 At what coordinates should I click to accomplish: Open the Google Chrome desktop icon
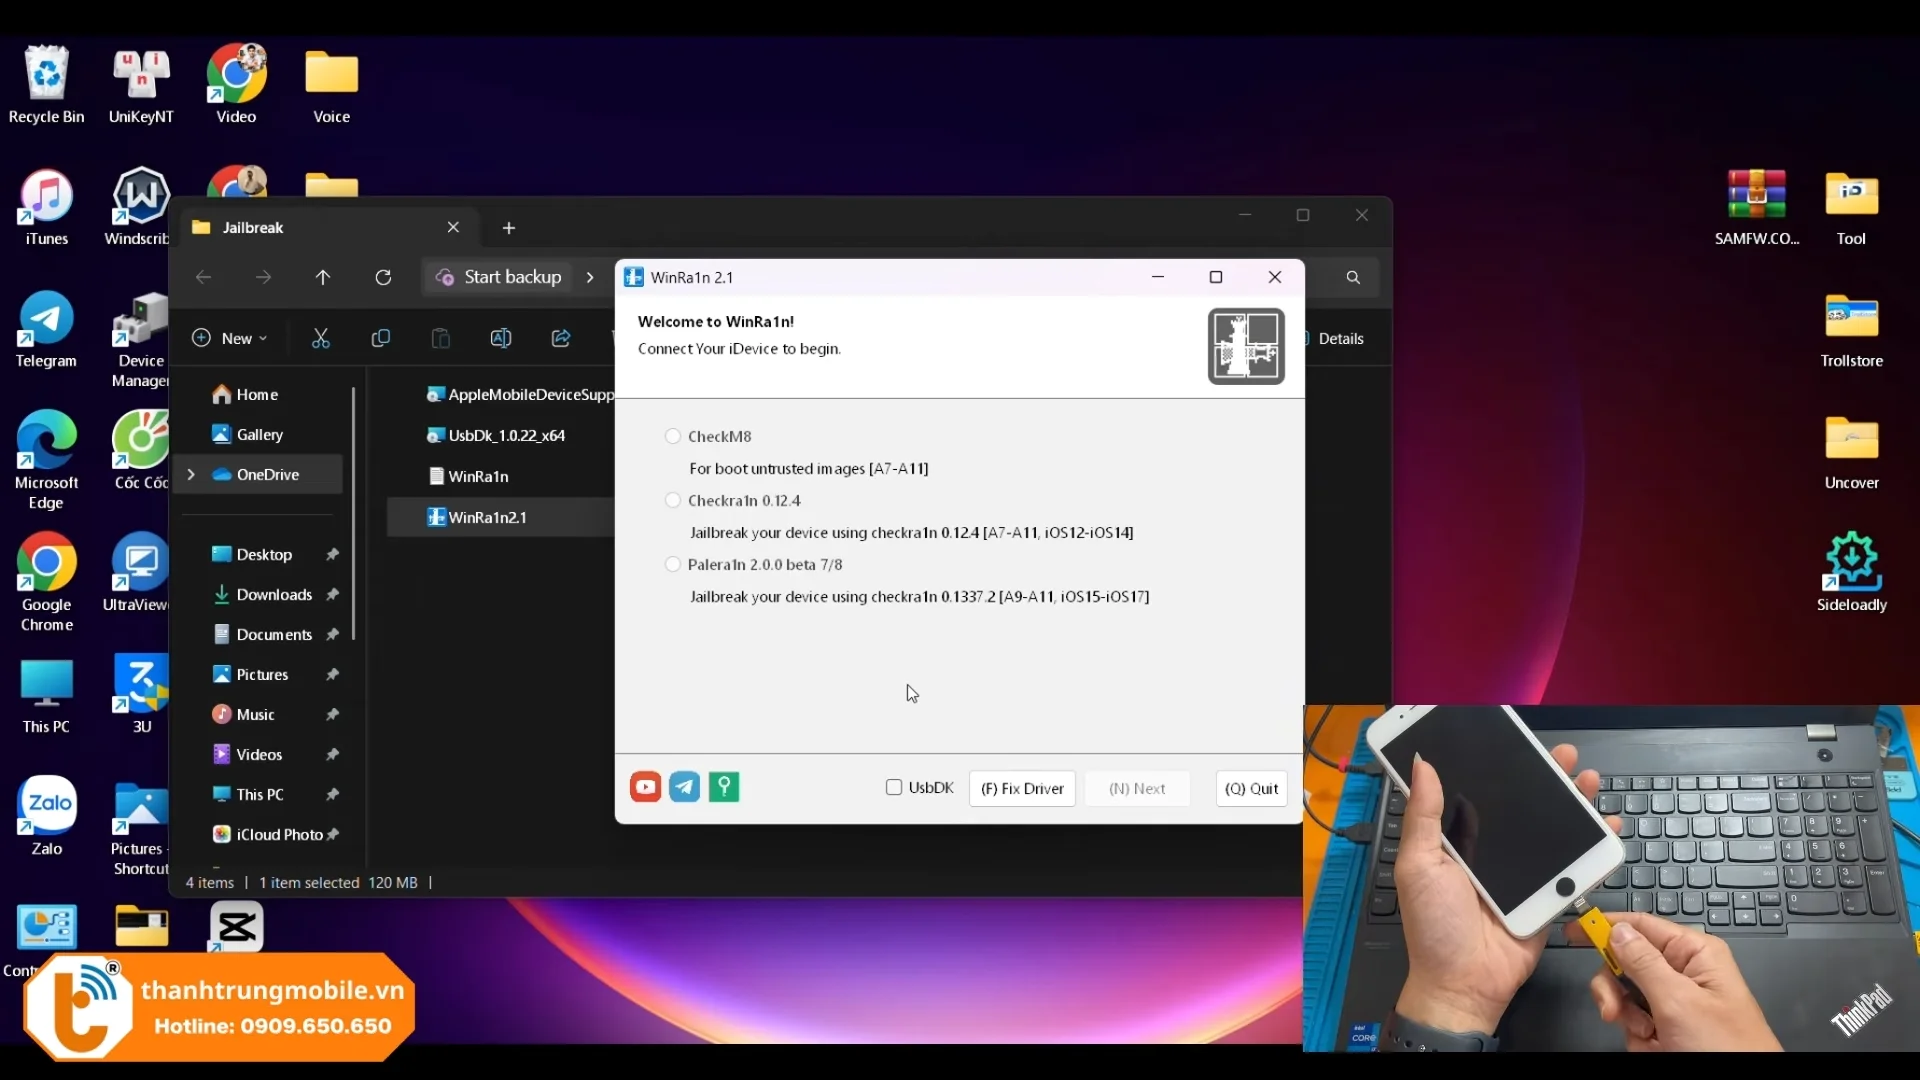pyautogui.click(x=46, y=582)
